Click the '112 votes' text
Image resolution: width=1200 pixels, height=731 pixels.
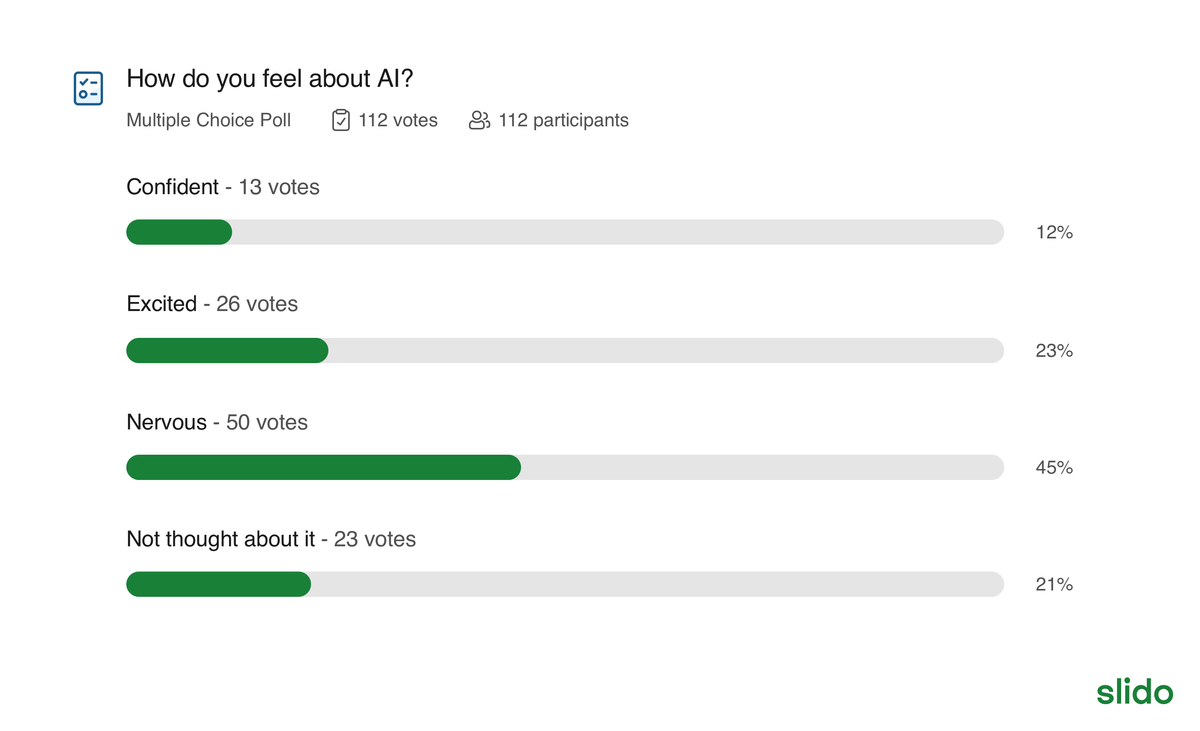pyautogui.click(x=398, y=121)
